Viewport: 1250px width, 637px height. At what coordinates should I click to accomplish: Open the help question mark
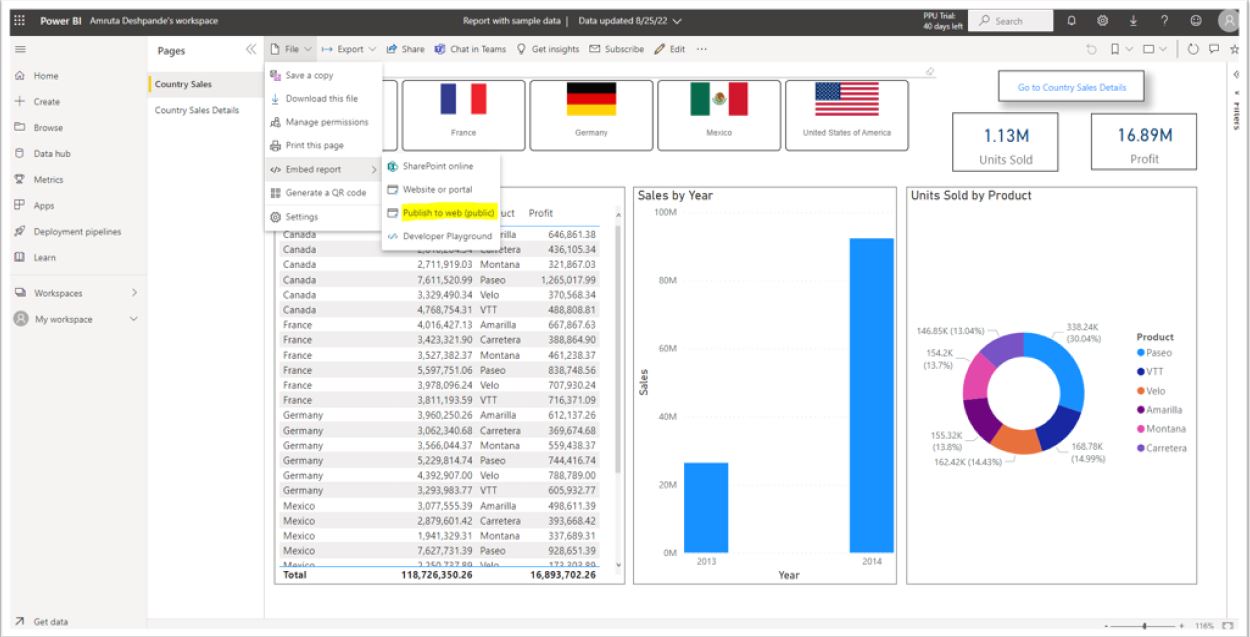coord(1164,21)
